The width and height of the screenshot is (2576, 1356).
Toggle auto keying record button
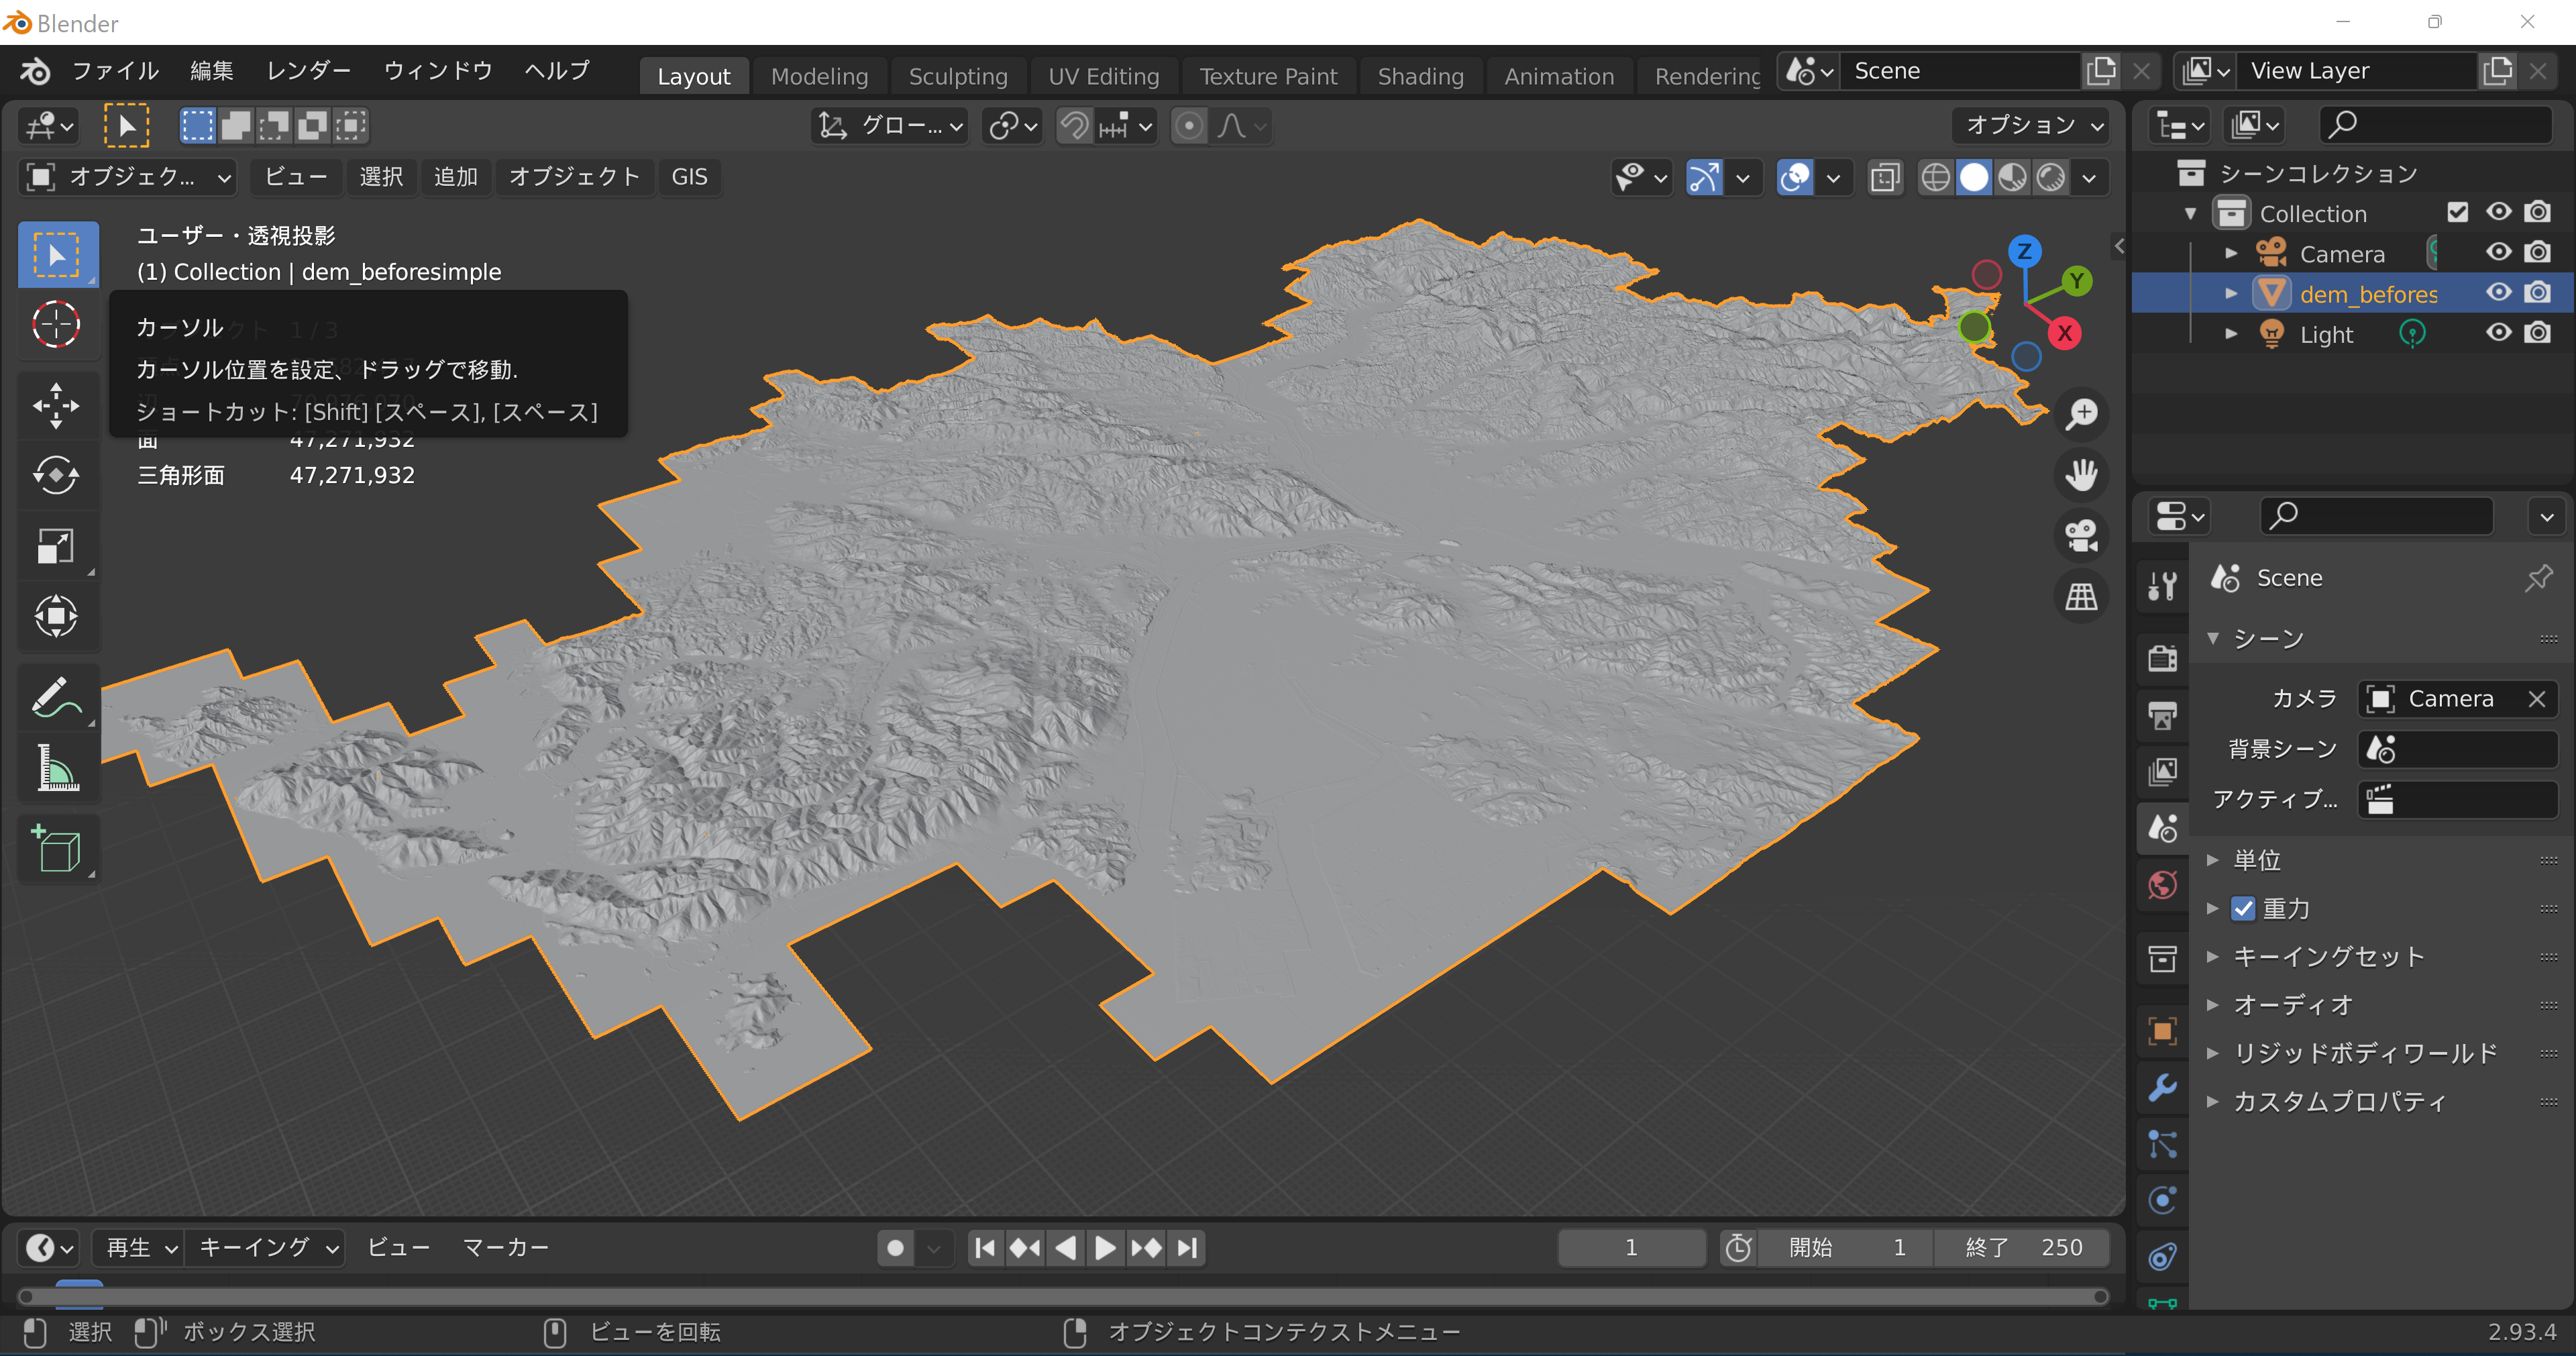896,1248
